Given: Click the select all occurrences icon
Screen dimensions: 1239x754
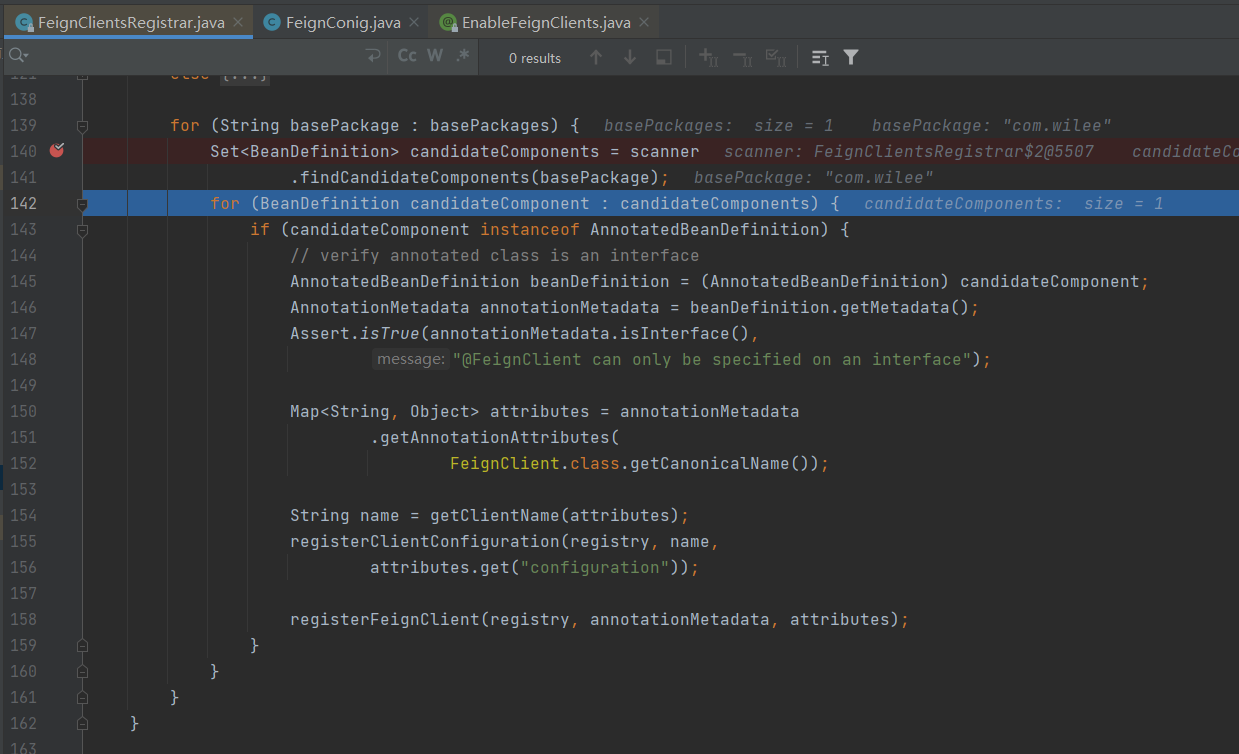Looking at the screenshot, I should [664, 58].
